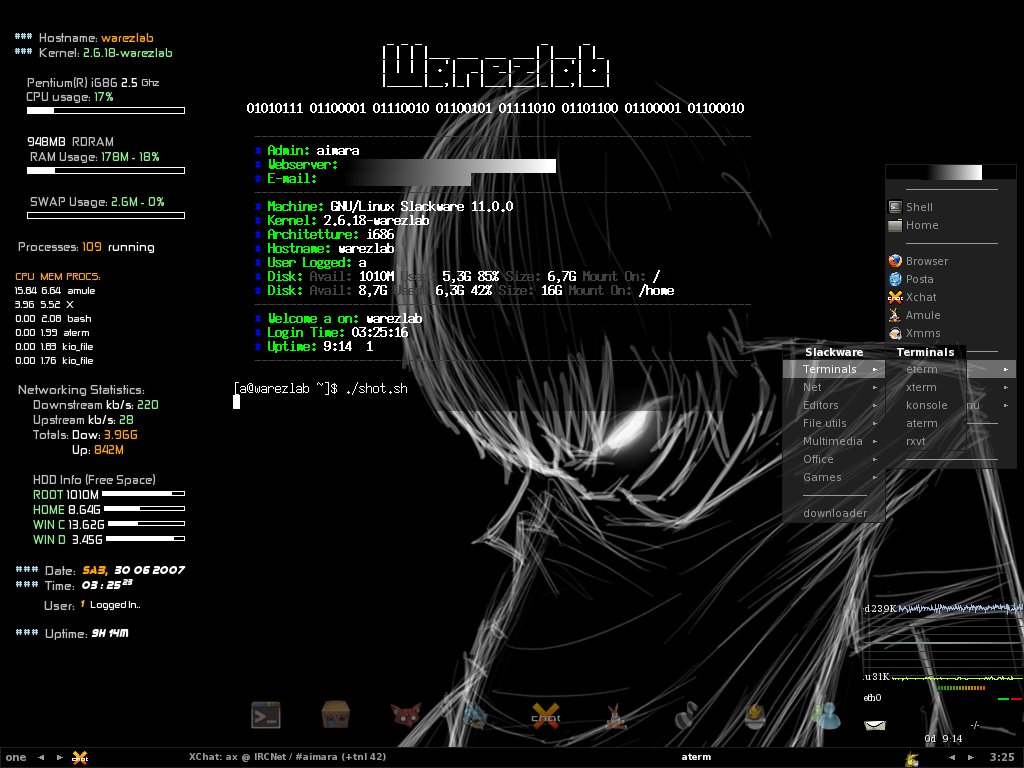Click the date 'SAB, 30 06 2007'
1024x768 pixels.
pyautogui.click(x=133, y=570)
